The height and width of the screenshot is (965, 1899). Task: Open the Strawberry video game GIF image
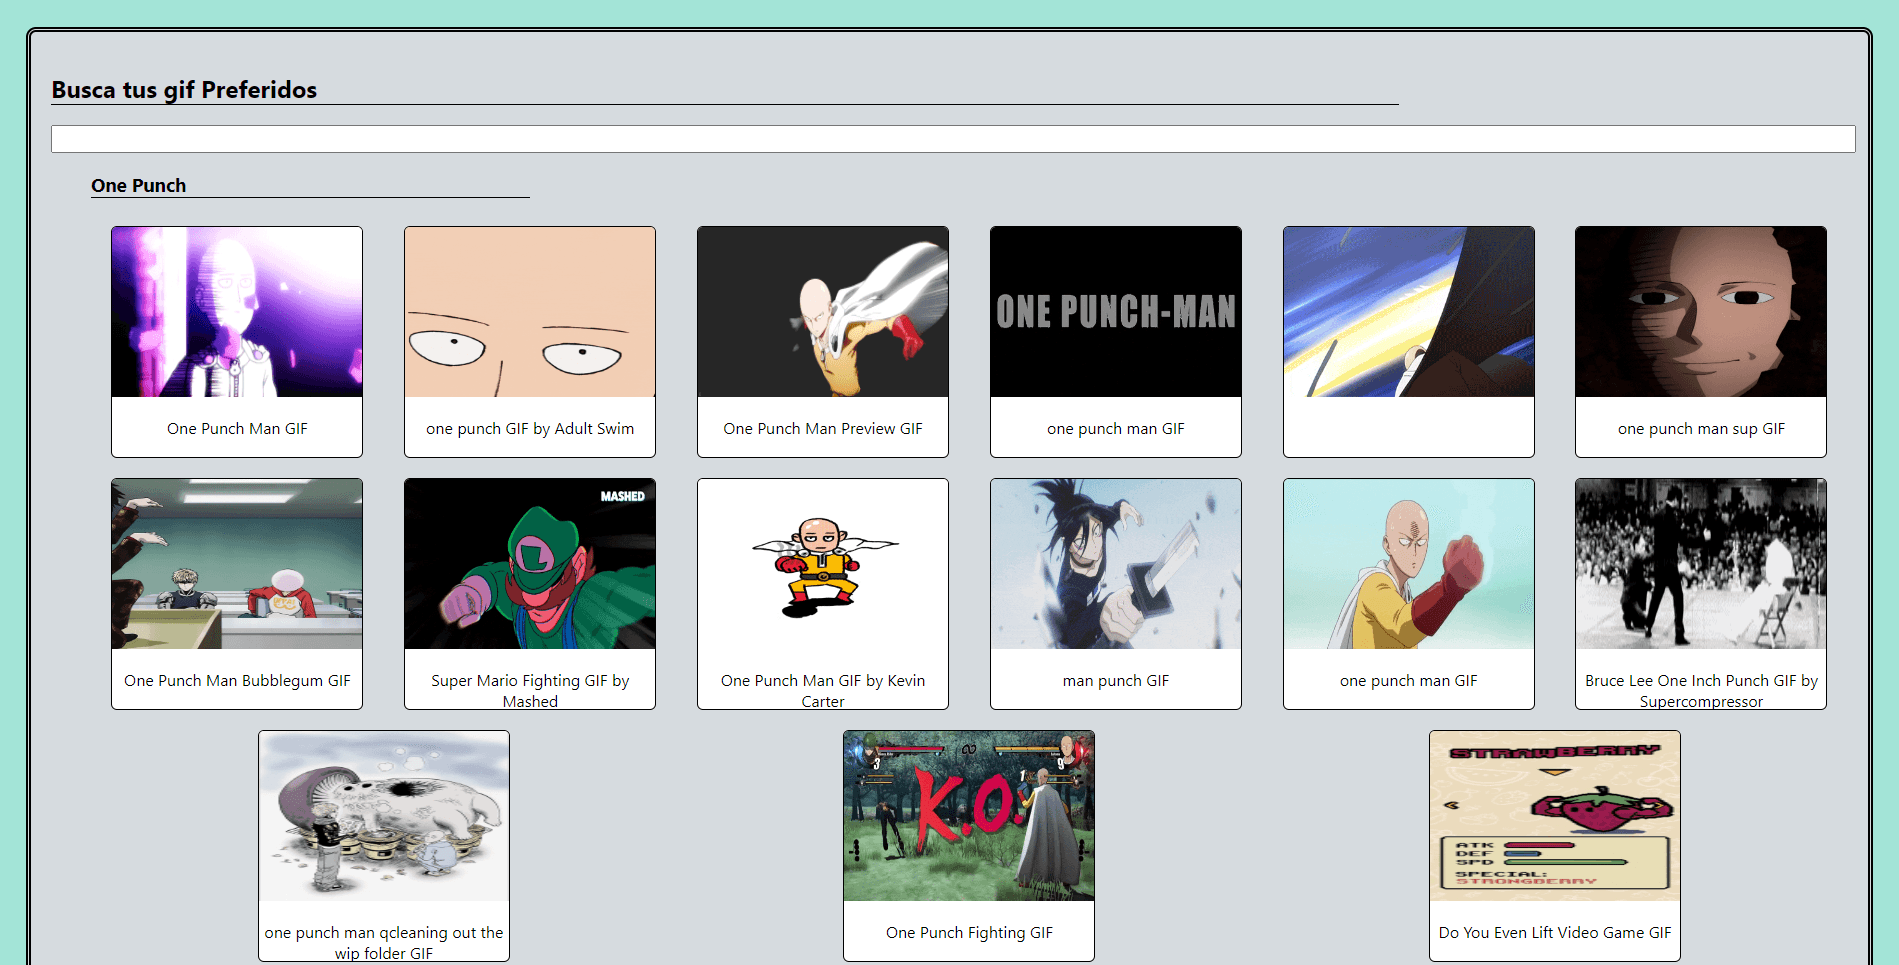1555,816
